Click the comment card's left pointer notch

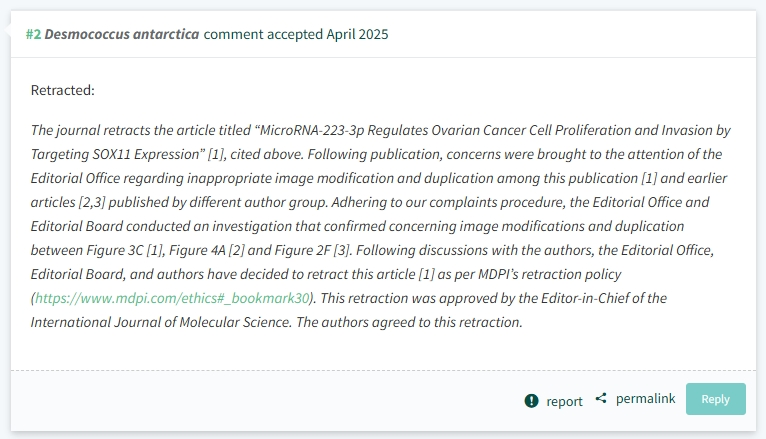point(7,30)
